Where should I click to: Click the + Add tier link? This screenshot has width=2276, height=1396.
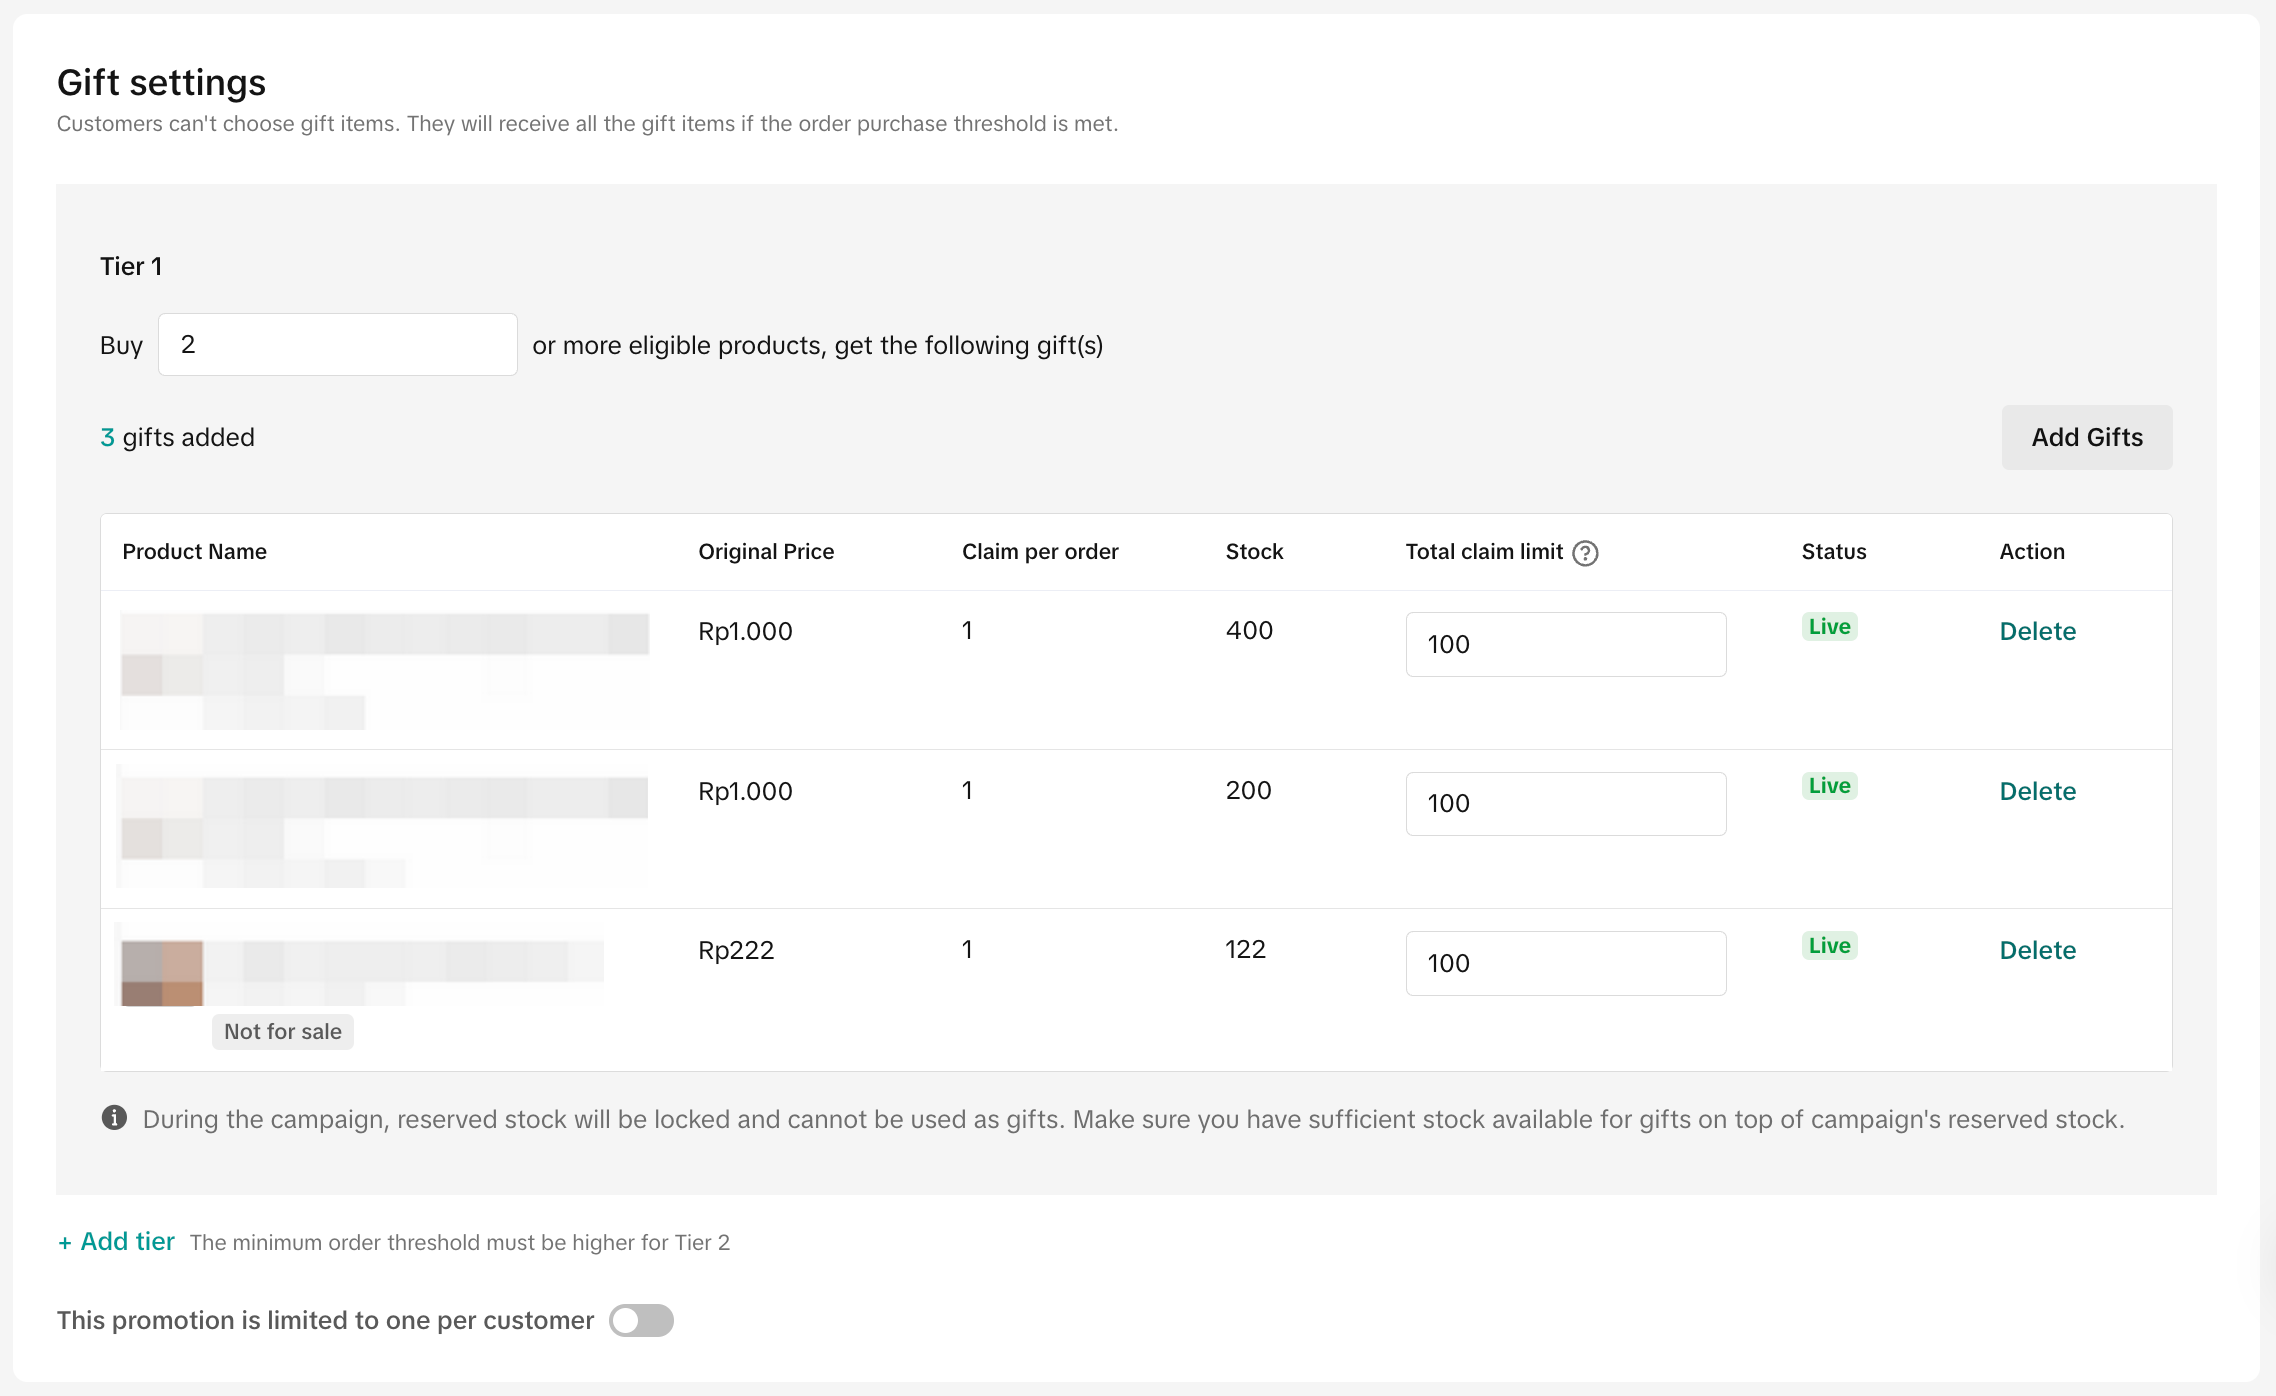[117, 1241]
